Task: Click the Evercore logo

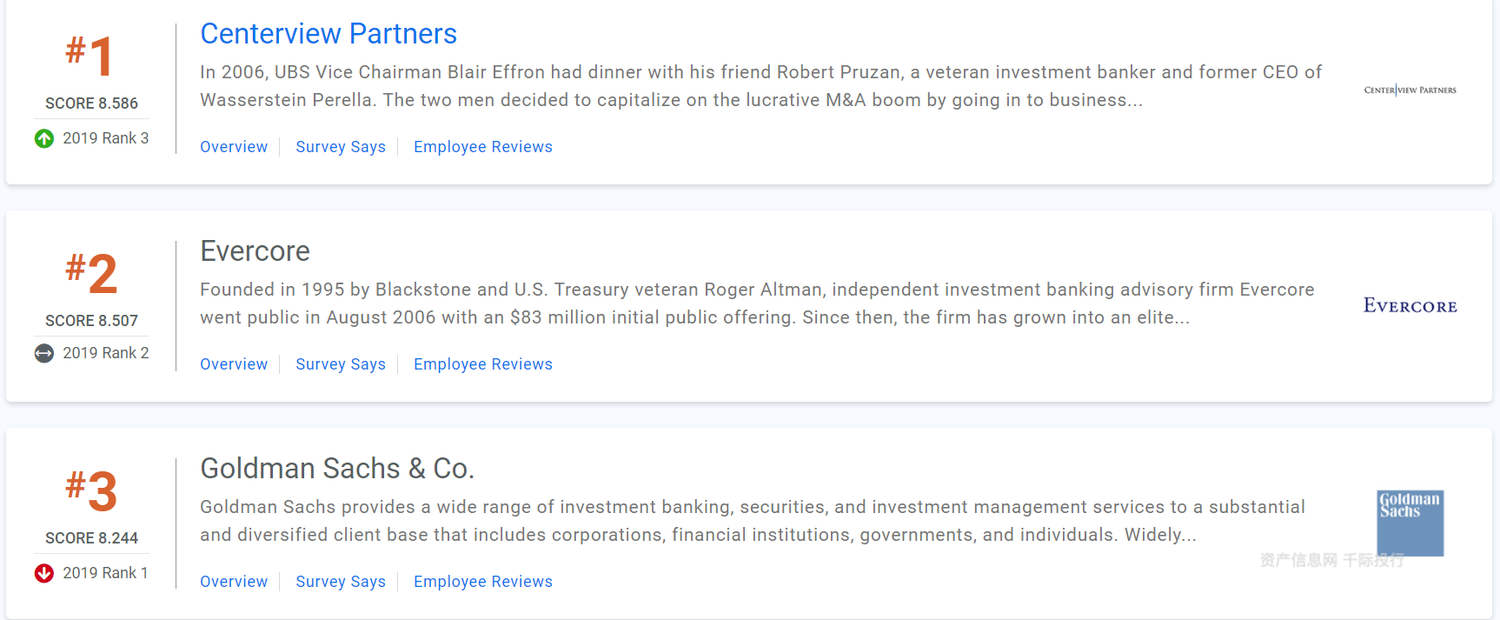Action: [x=1410, y=305]
